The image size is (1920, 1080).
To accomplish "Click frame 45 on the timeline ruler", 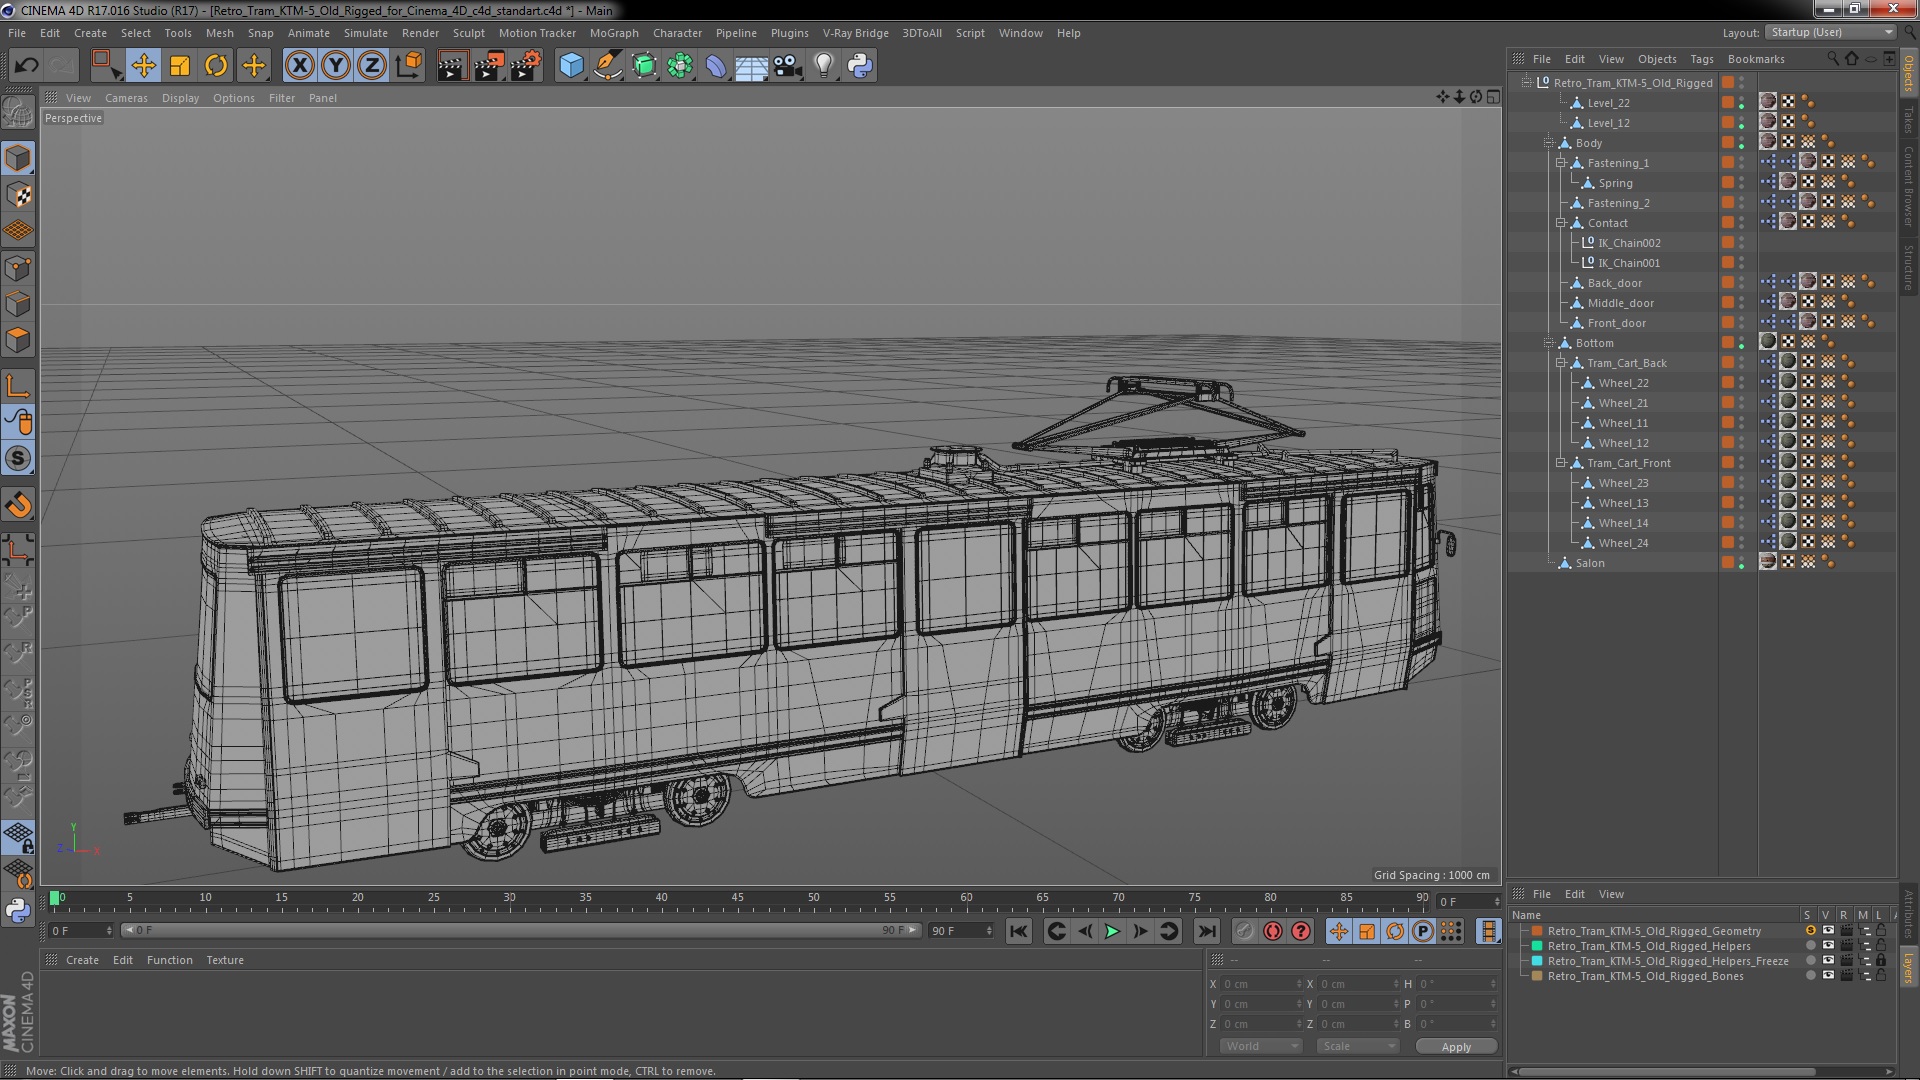I will point(738,898).
